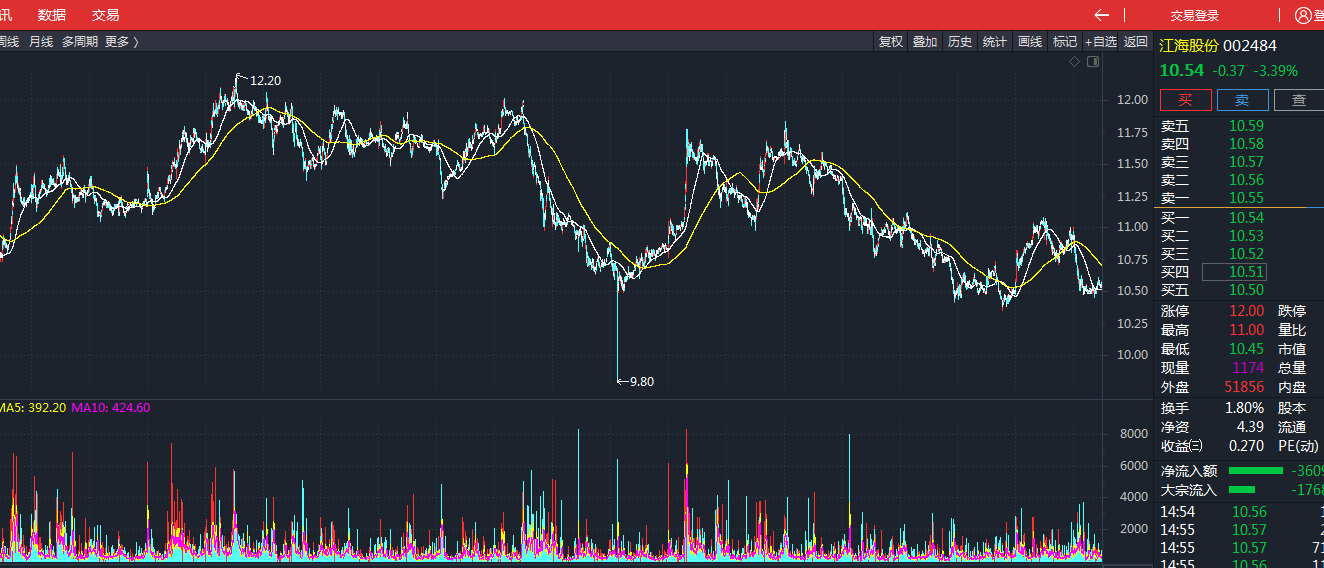Open the 交易 menu
This screenshot has width=1324, height=568.
click(105, 15)
